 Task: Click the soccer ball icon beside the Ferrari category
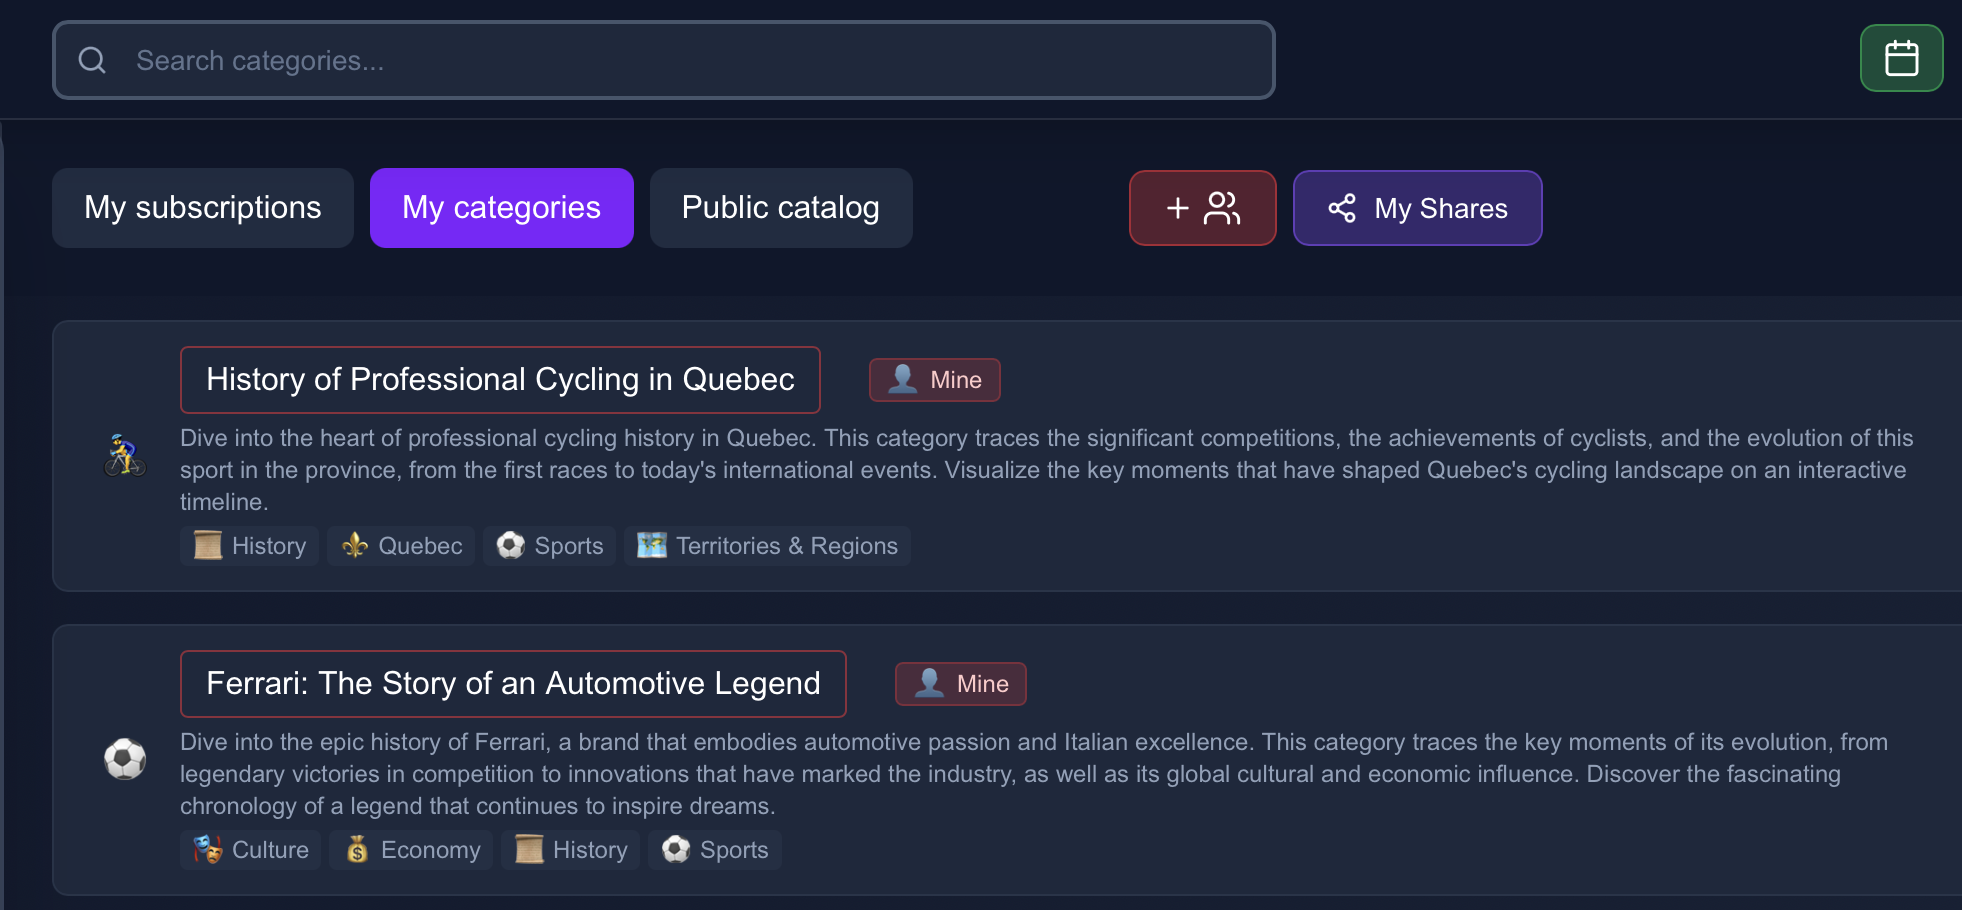125,759
